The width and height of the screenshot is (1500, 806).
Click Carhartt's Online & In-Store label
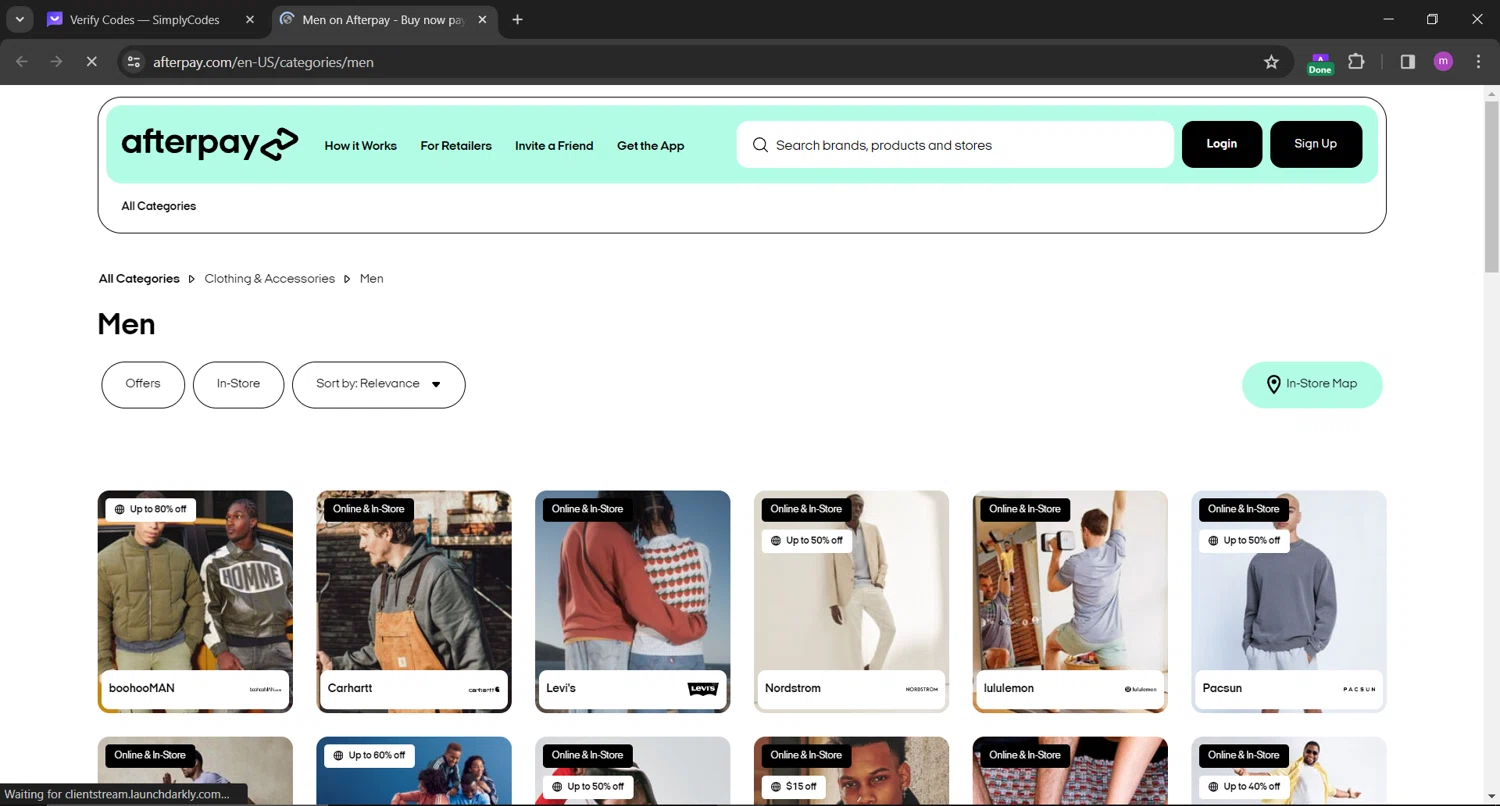368,509
